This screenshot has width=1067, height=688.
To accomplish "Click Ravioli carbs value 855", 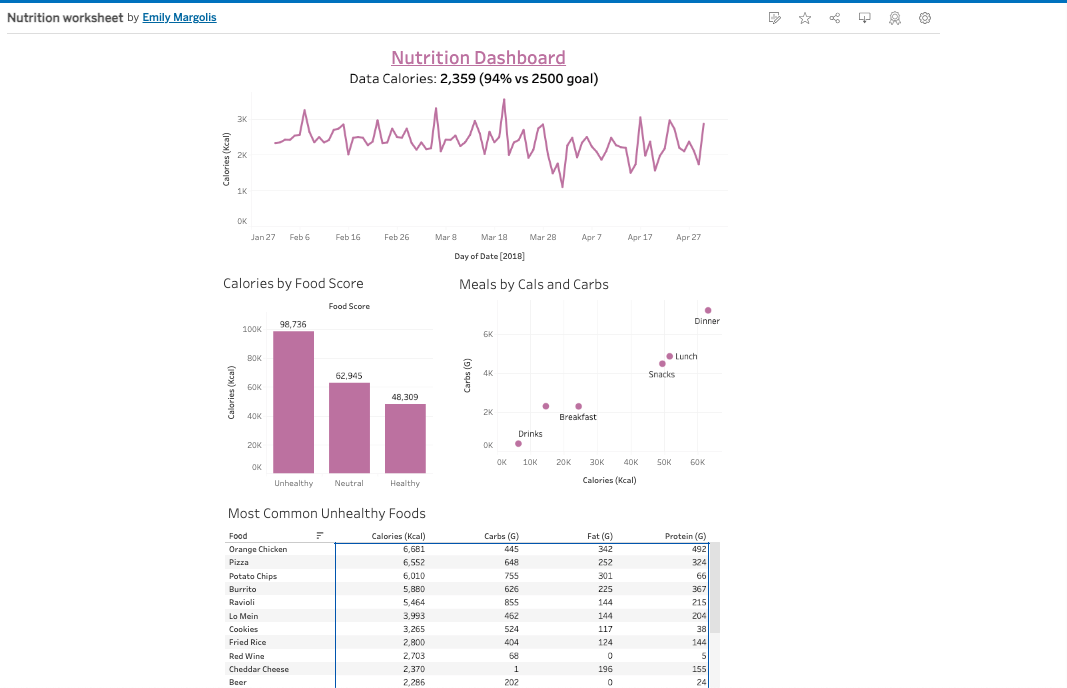I will [x=511, y=602].
